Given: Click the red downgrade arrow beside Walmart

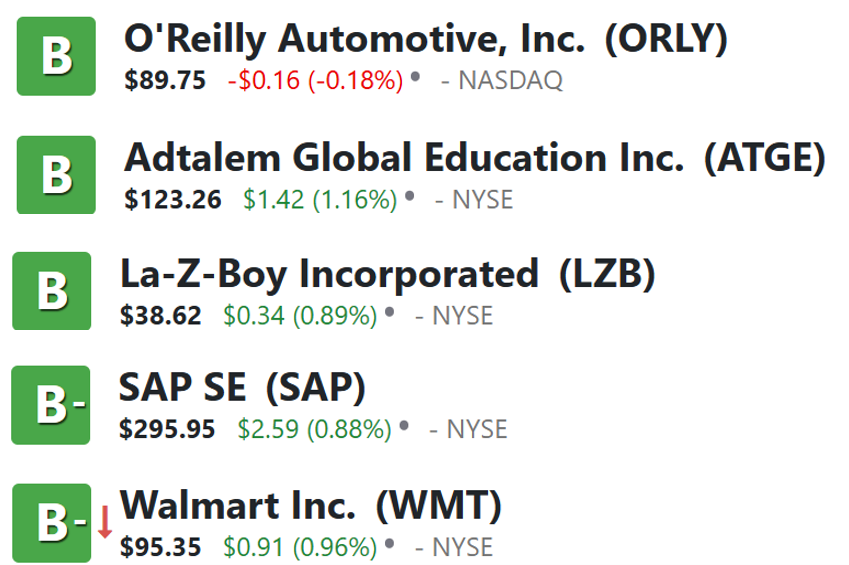Looking at the screenshot, I should pos(105,522).
